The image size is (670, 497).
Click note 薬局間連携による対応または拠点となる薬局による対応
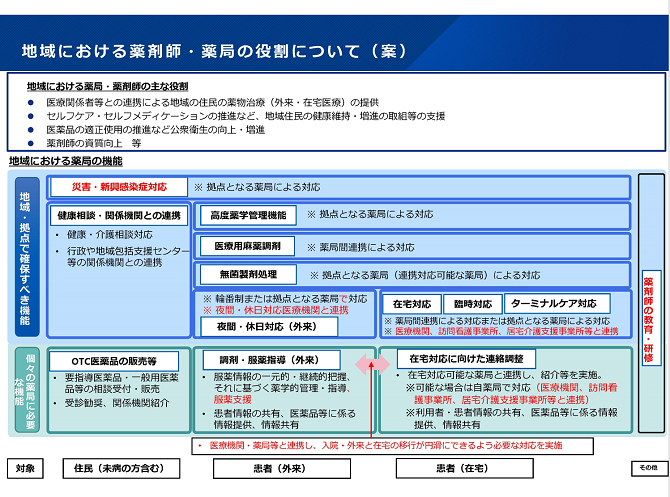click(x=497, y=321)
